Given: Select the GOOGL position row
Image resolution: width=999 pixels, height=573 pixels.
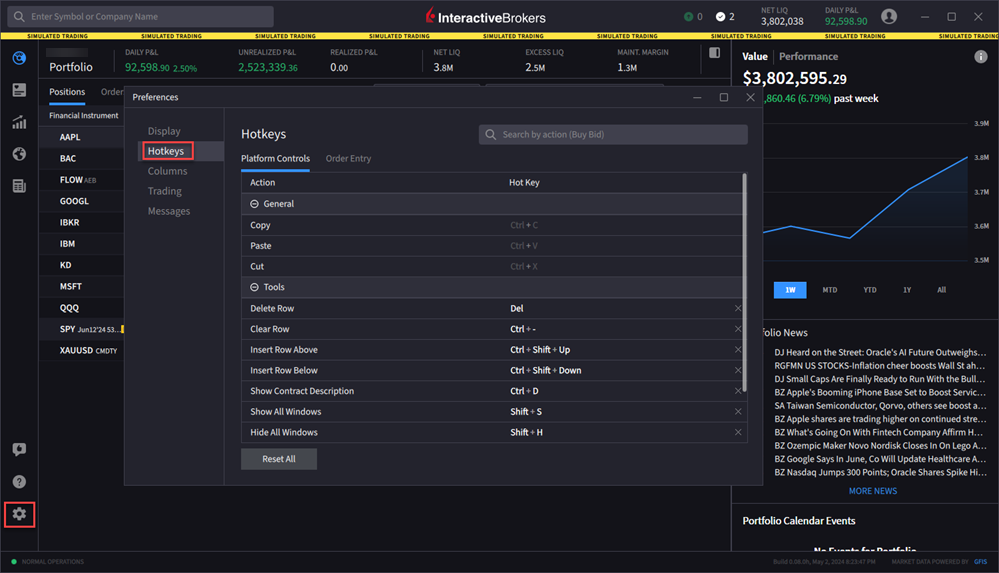Looking at the screenshot, I should tap(82, 201).
